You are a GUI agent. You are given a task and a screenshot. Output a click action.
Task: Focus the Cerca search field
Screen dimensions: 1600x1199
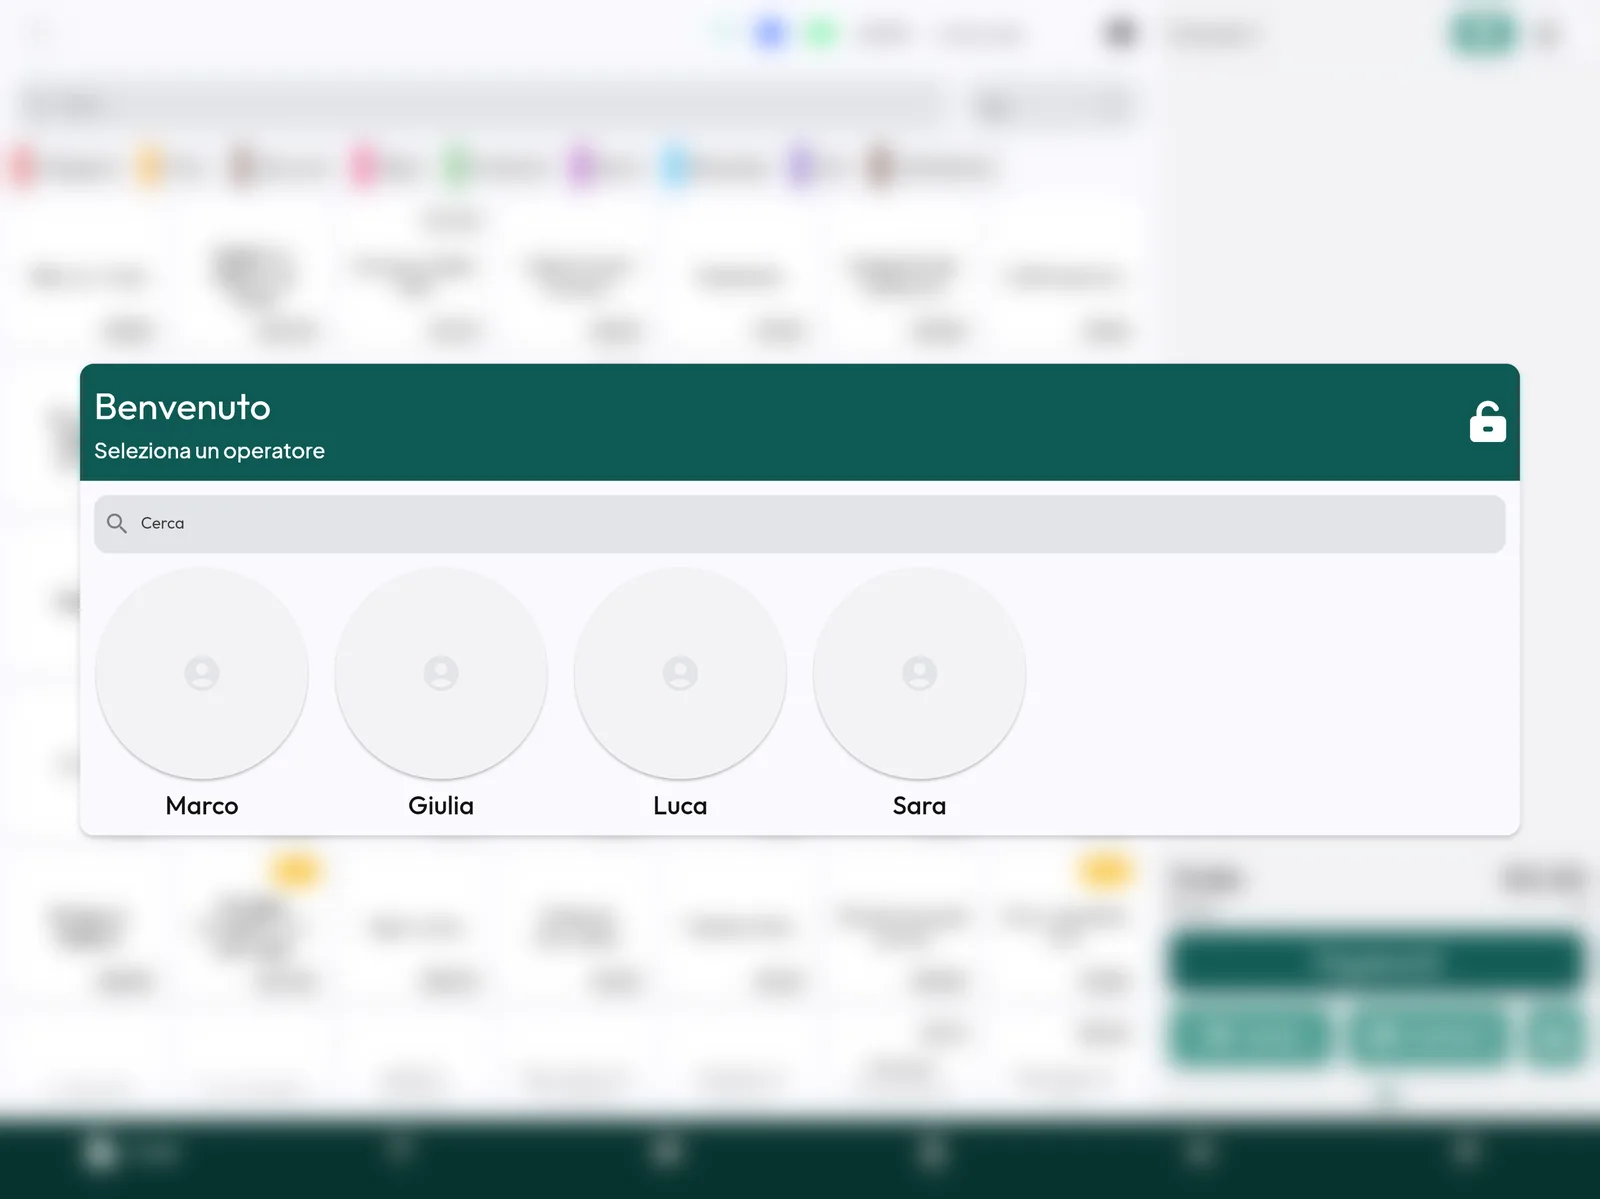[799, 524]
